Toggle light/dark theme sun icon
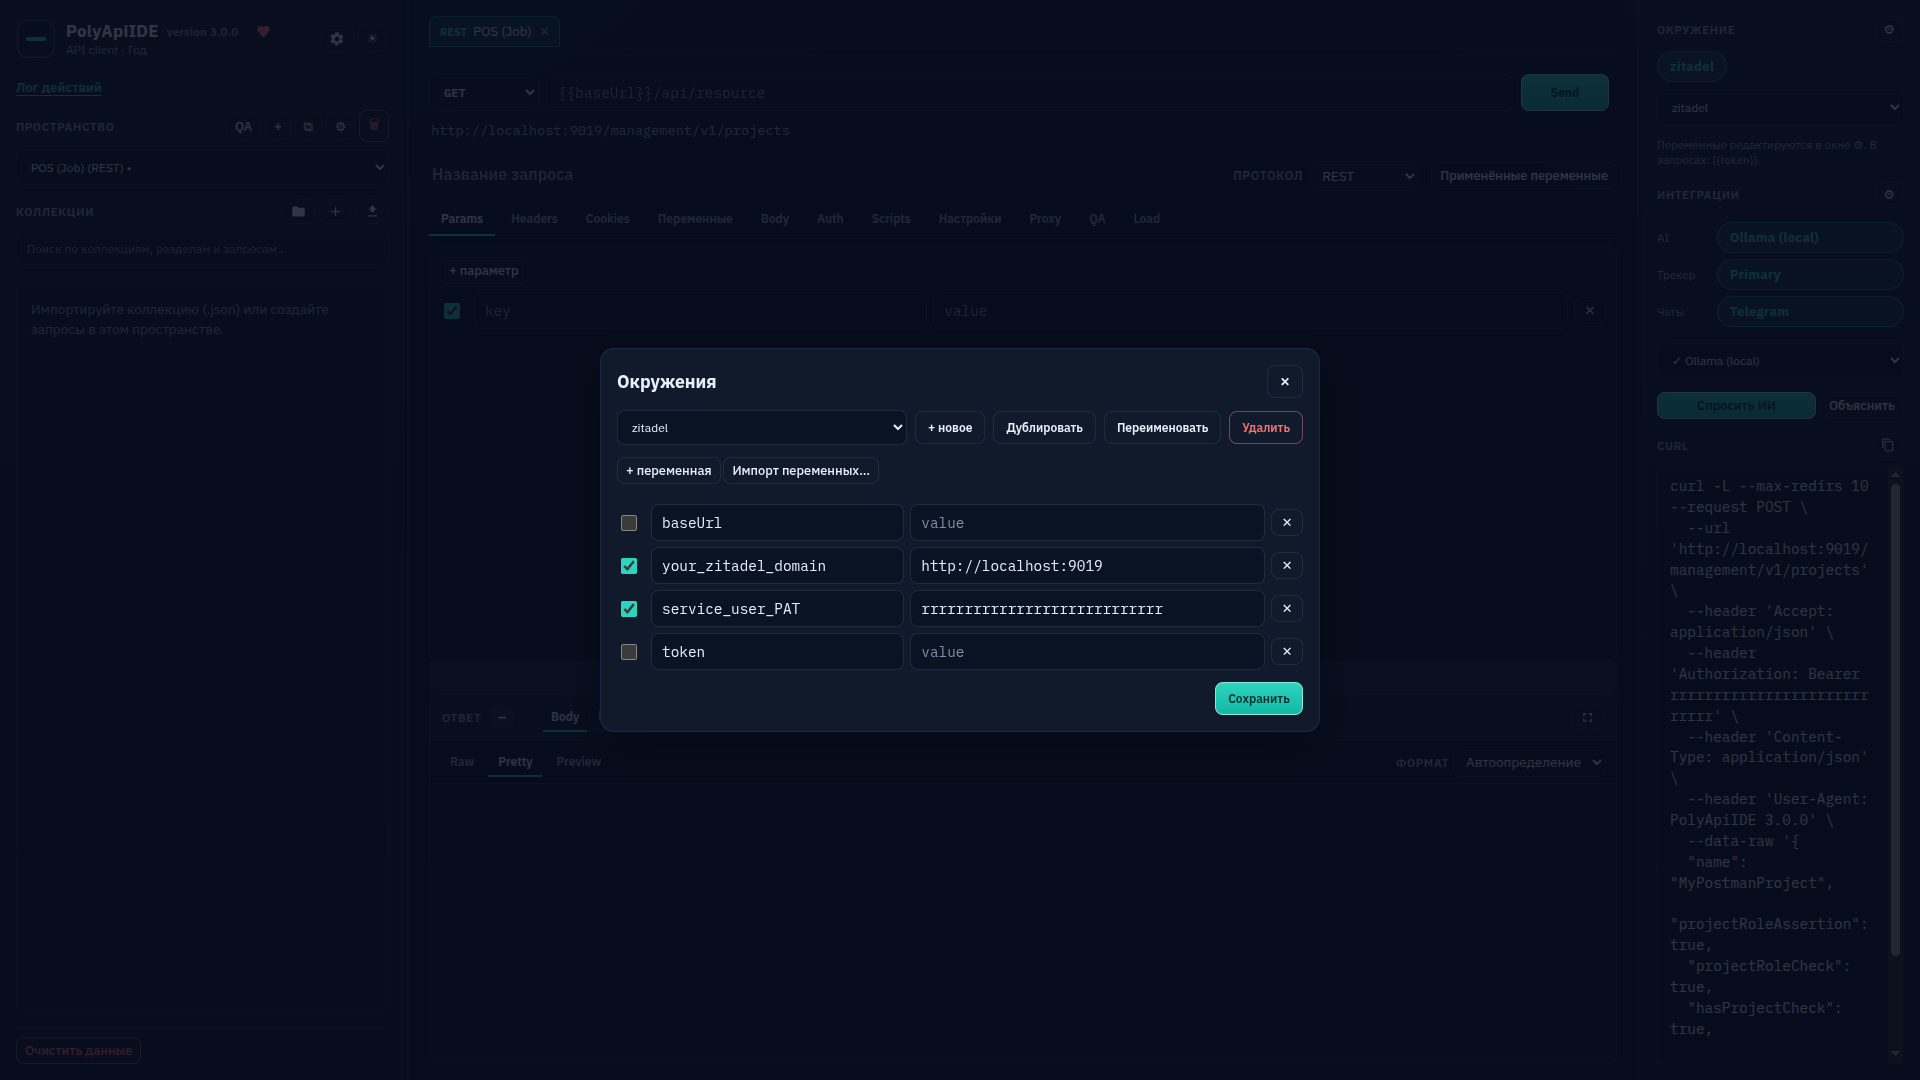 [372, 39]
